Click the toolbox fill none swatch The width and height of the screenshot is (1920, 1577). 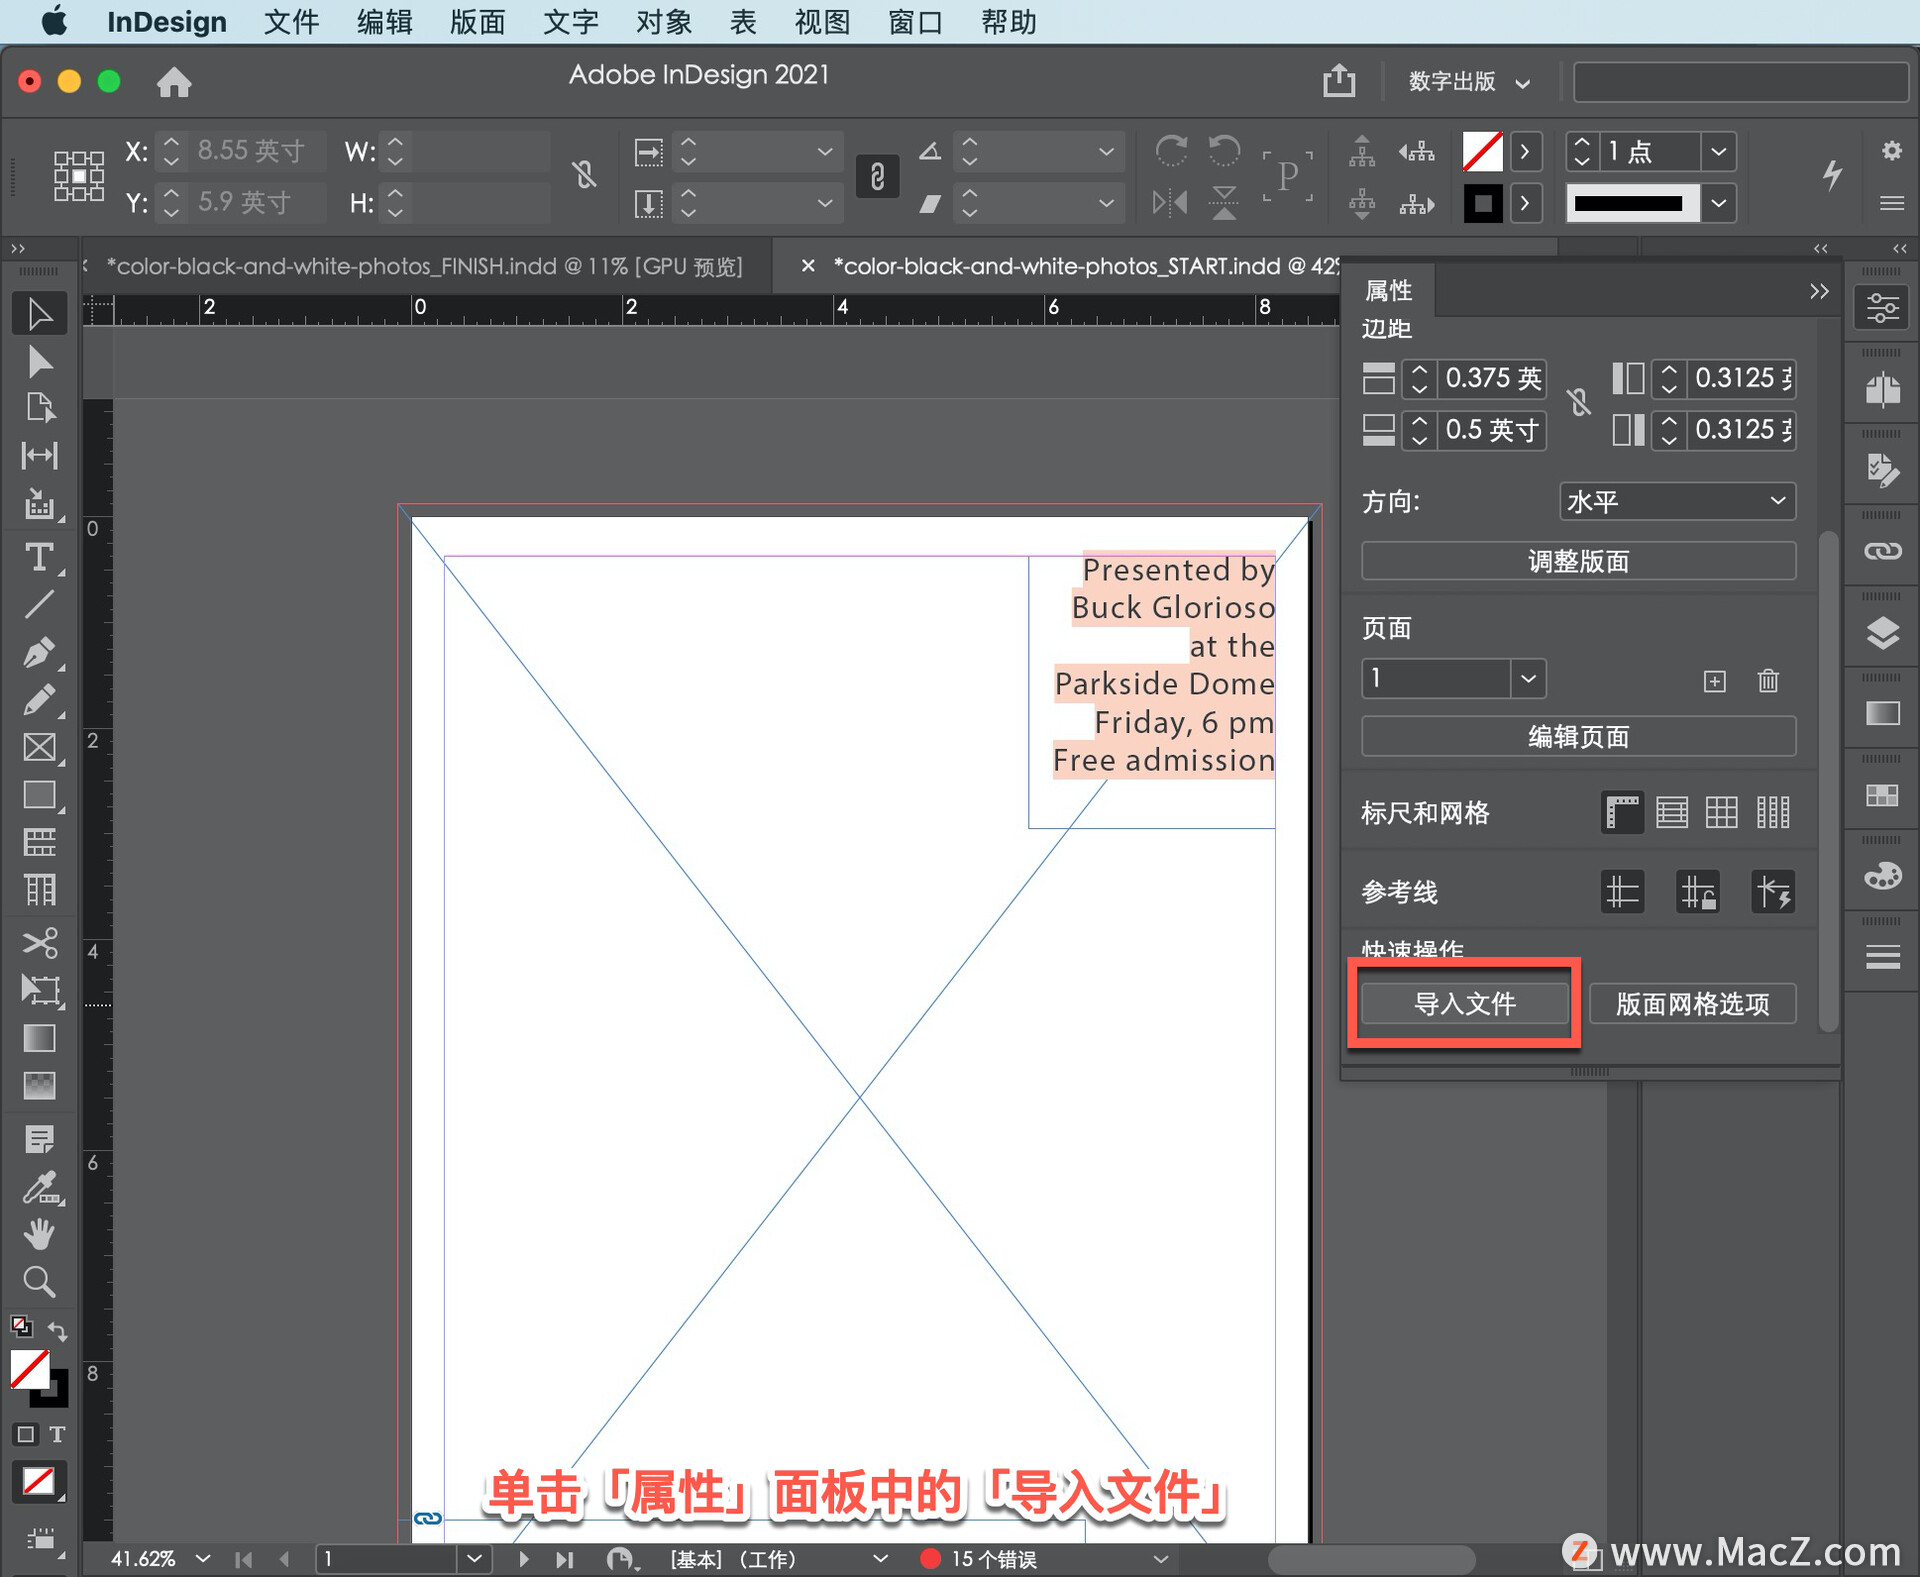29,1370
